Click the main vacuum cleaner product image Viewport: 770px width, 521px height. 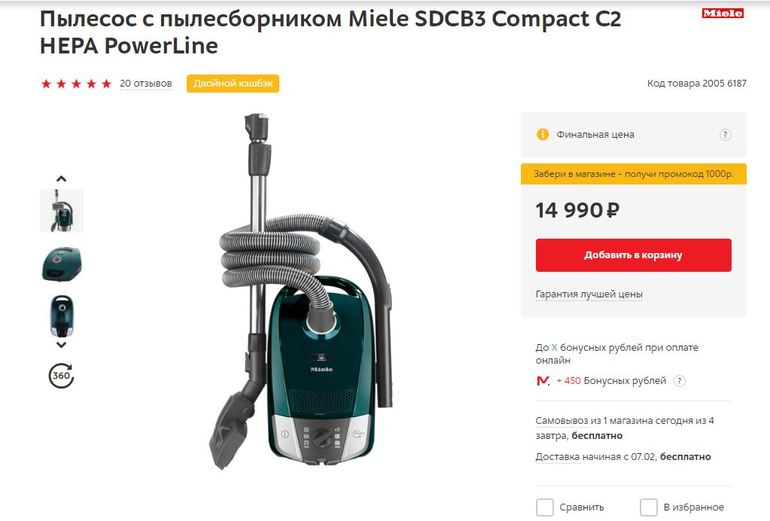tap(301, 291)
